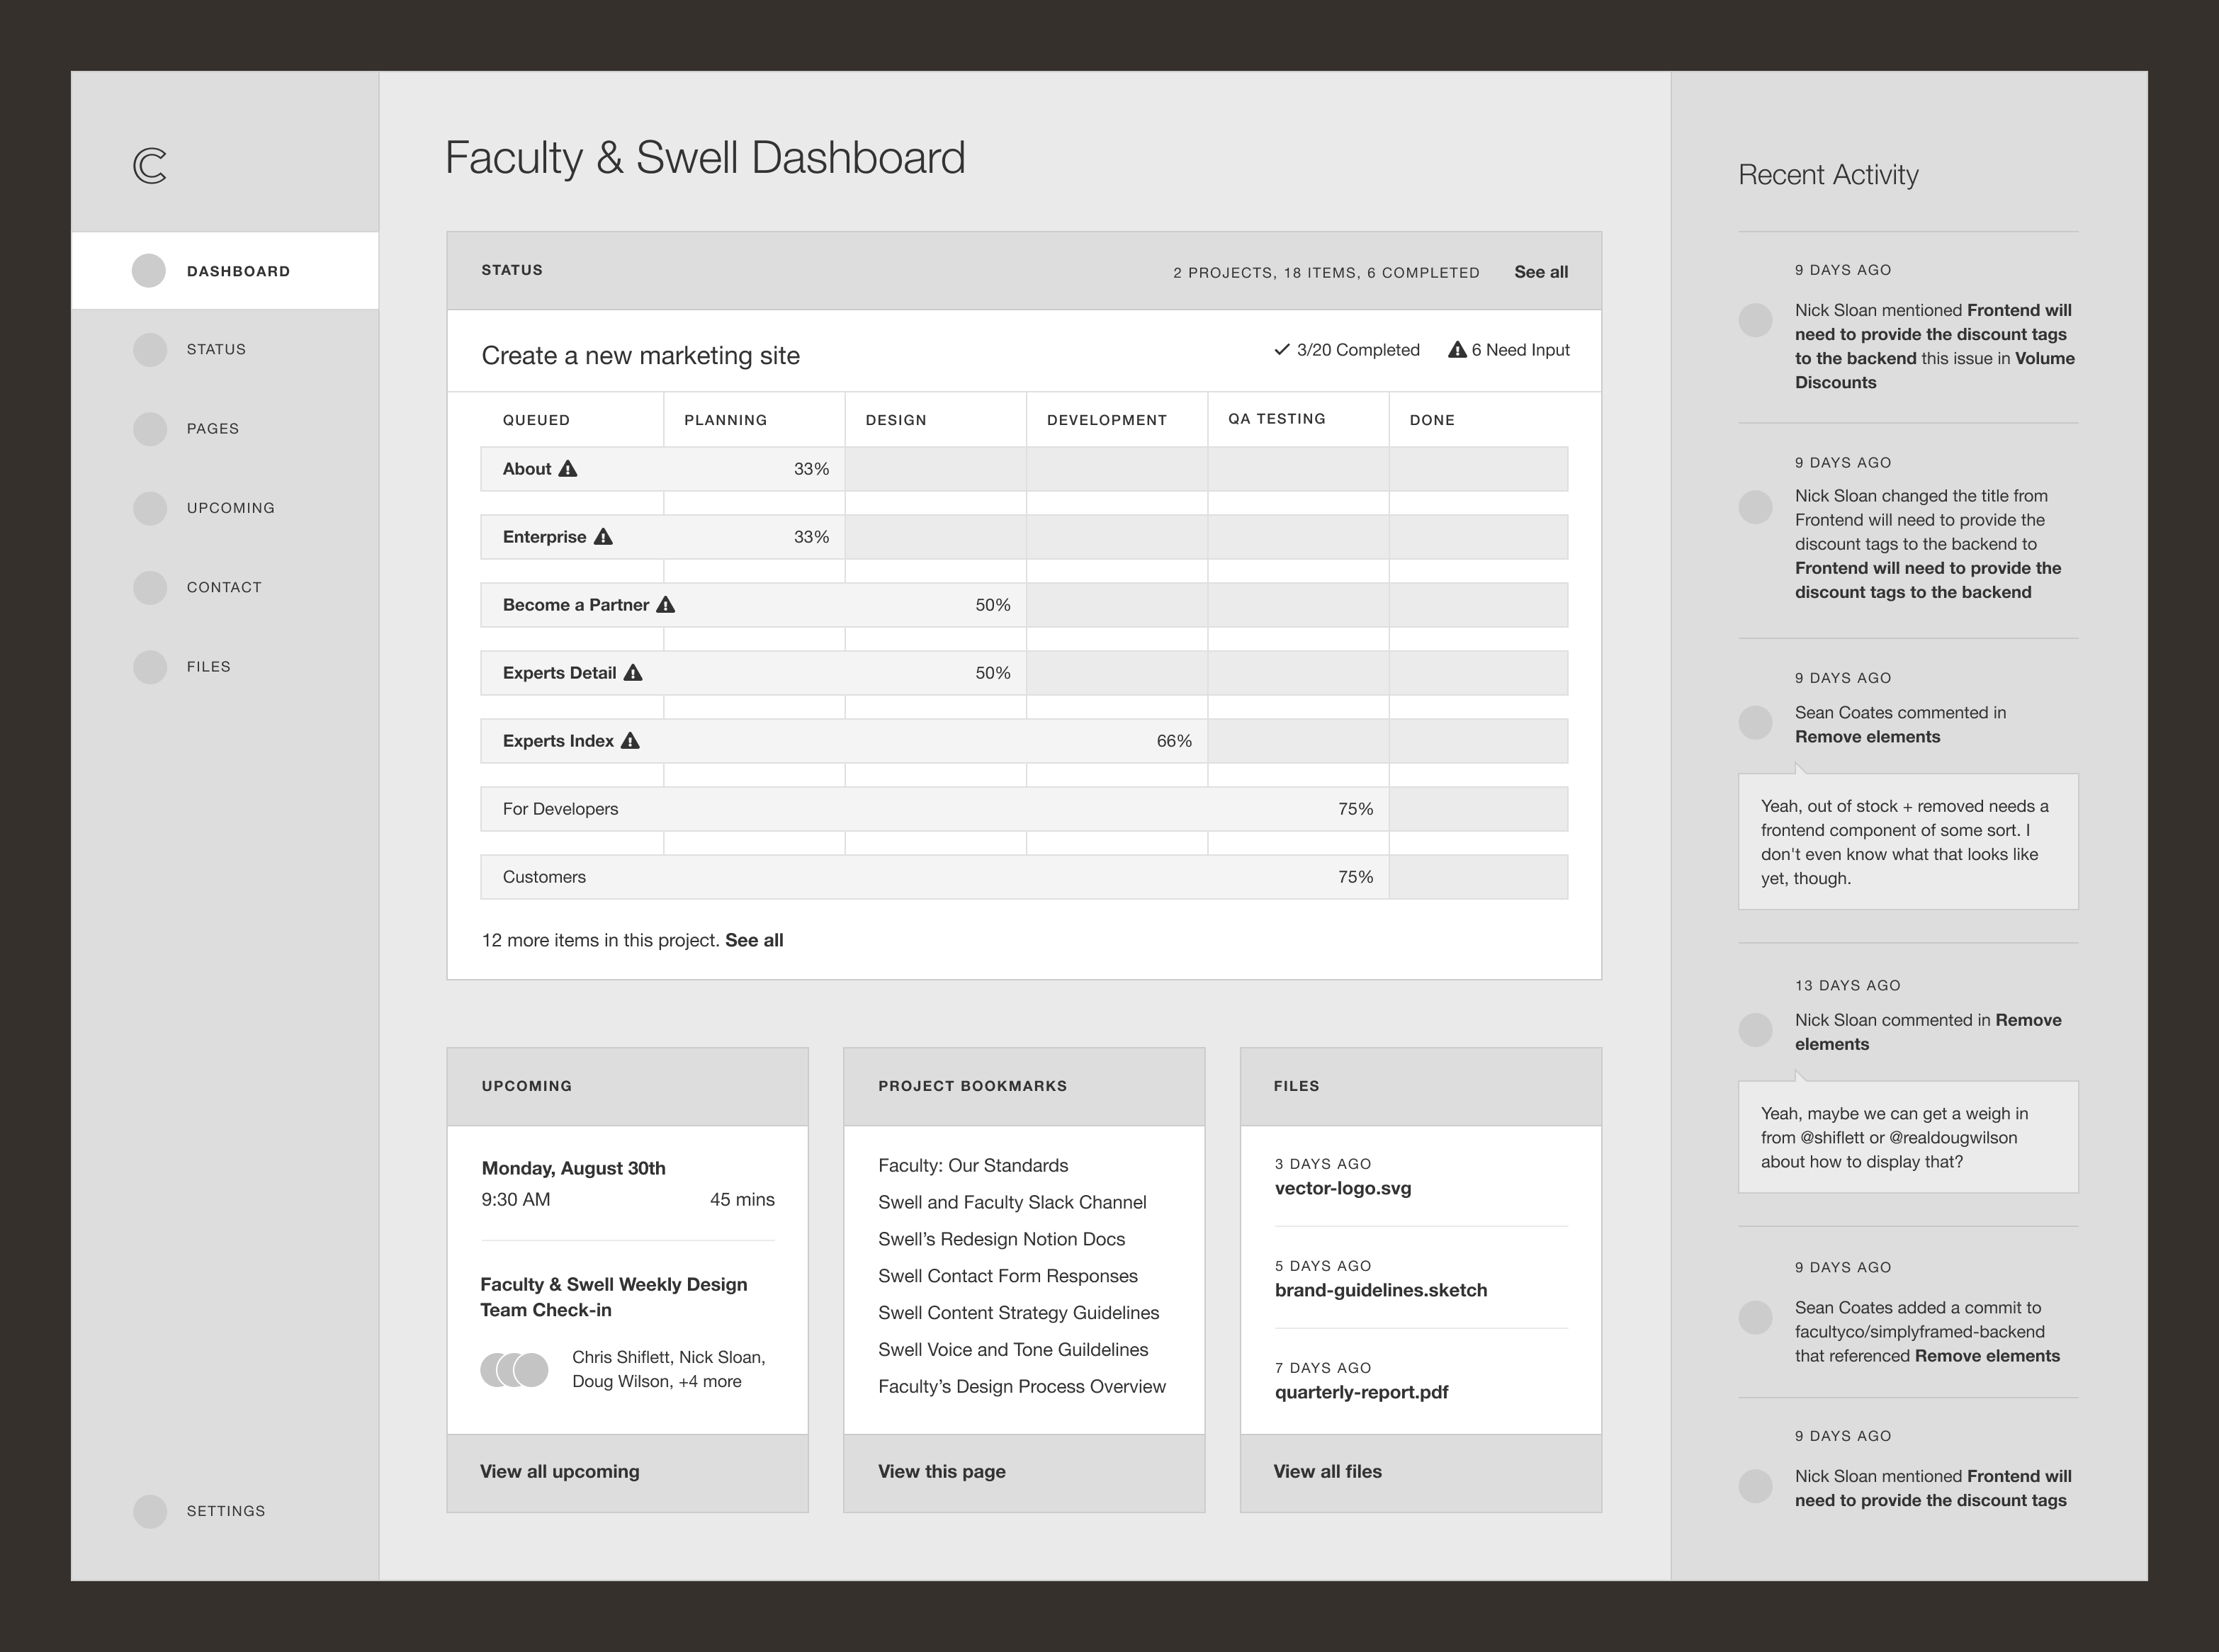Click the comment starting Yeah, maybe we can
The width and height of the screenshot is (2219, 1652).
(x=1908, y=1137)
